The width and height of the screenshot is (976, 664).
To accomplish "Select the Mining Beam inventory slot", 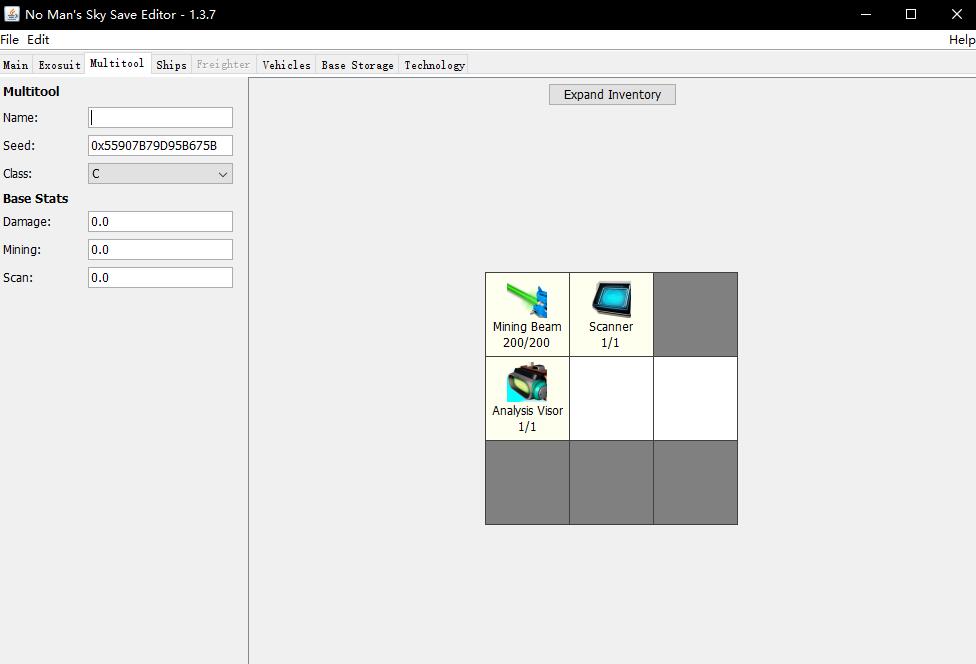I will [x=527, y=314].
